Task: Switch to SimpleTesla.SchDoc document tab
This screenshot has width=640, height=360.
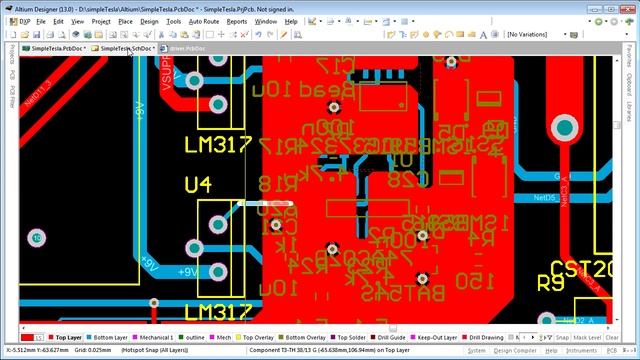Action: (123, 49)
